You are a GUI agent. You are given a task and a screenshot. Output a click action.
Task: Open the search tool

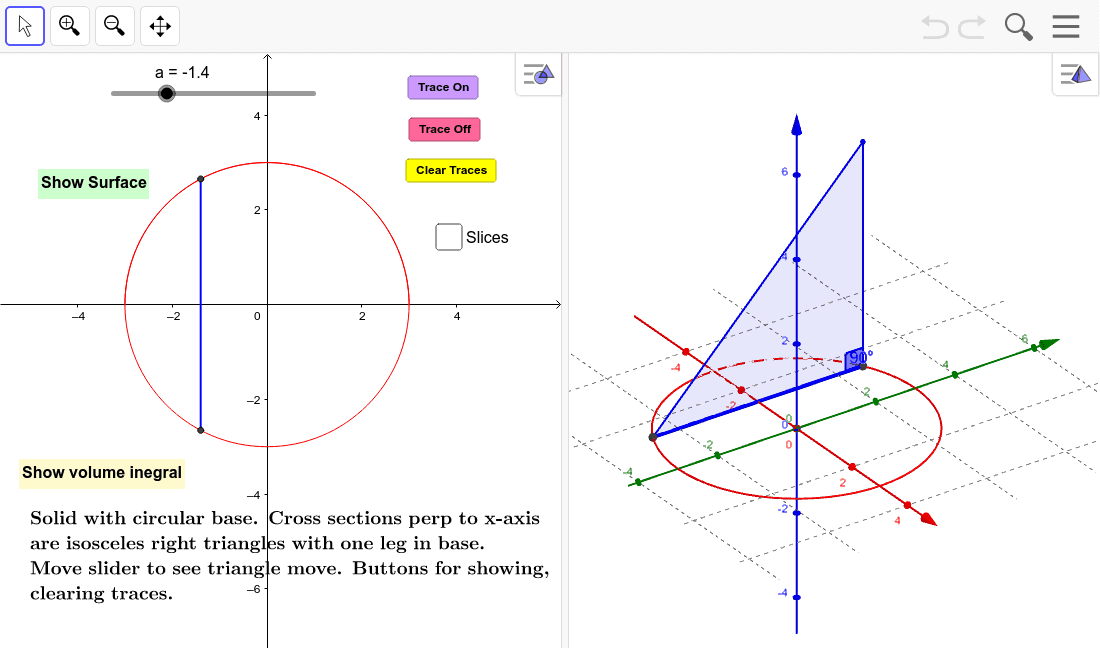coord(1018,27)
